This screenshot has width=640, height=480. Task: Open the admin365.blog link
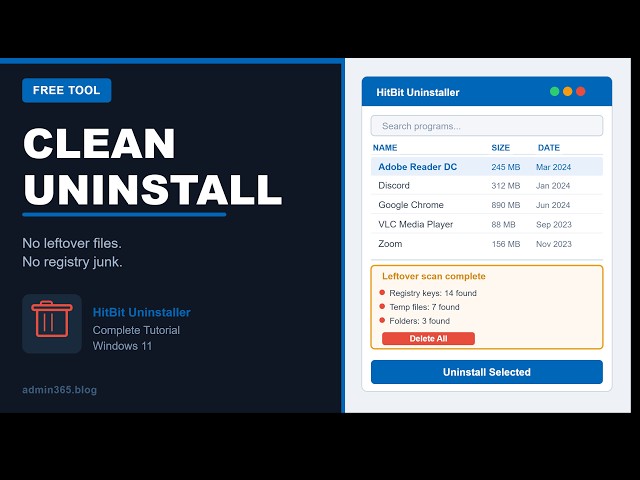click(x=60, y=390)
